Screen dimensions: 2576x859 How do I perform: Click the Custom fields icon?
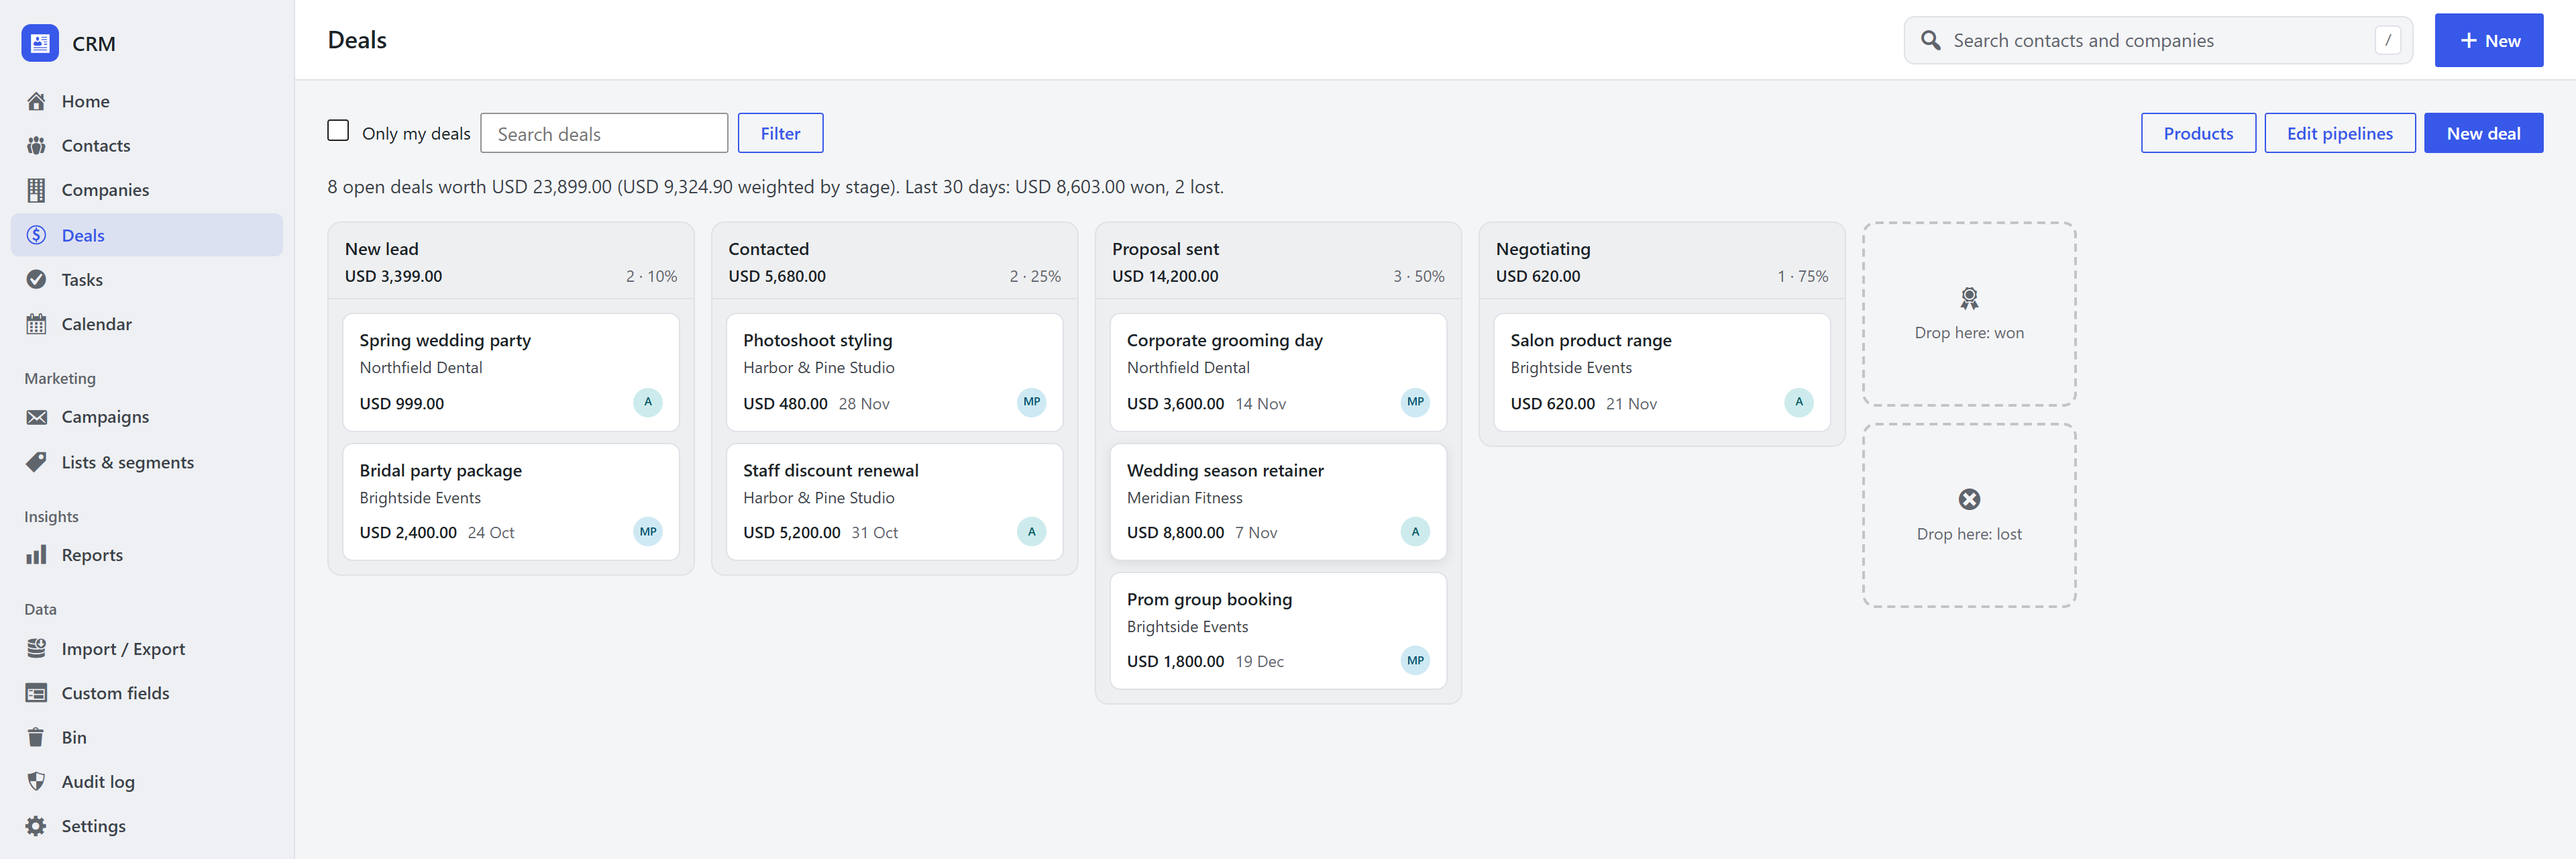36,693
